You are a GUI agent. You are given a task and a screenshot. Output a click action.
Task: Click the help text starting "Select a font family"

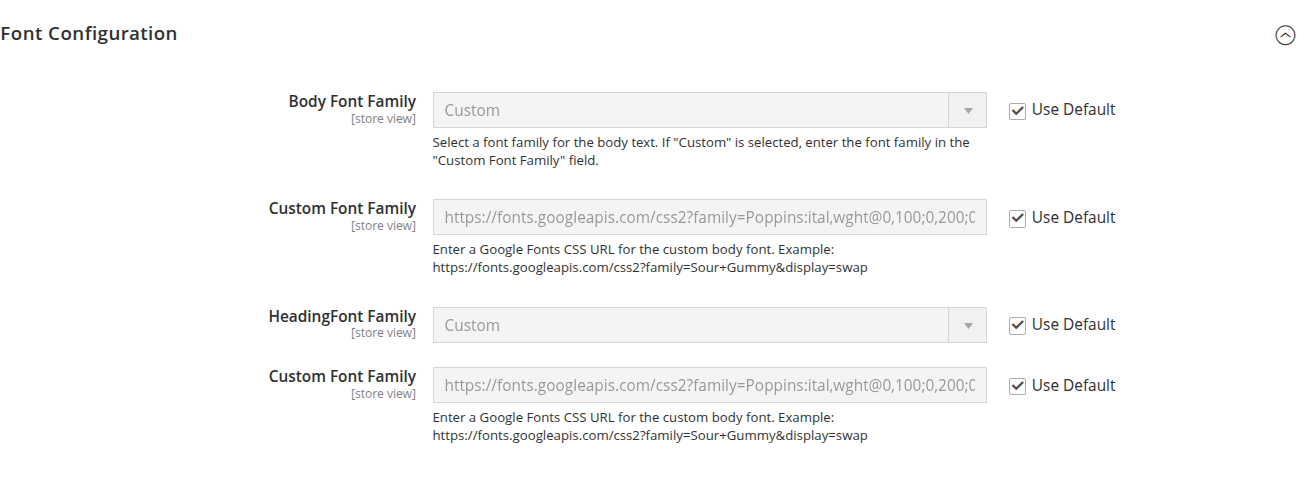[701, 151]
